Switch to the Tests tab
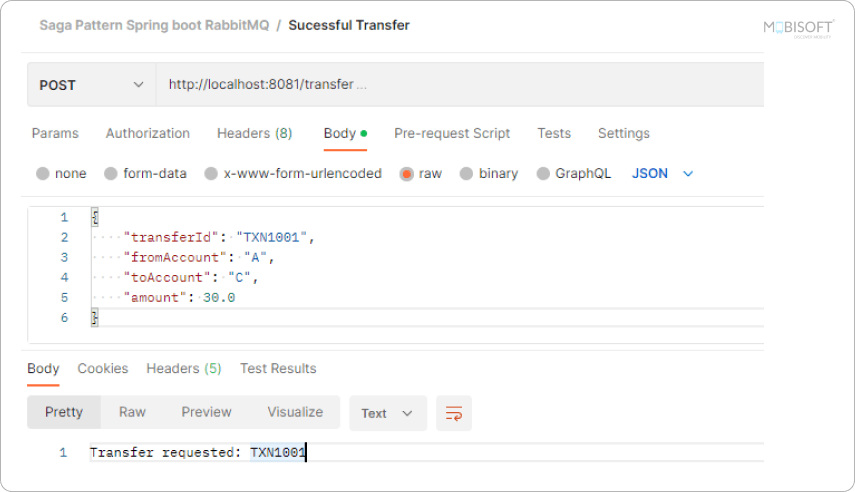855x492 pixels. [x=554, y=134]
